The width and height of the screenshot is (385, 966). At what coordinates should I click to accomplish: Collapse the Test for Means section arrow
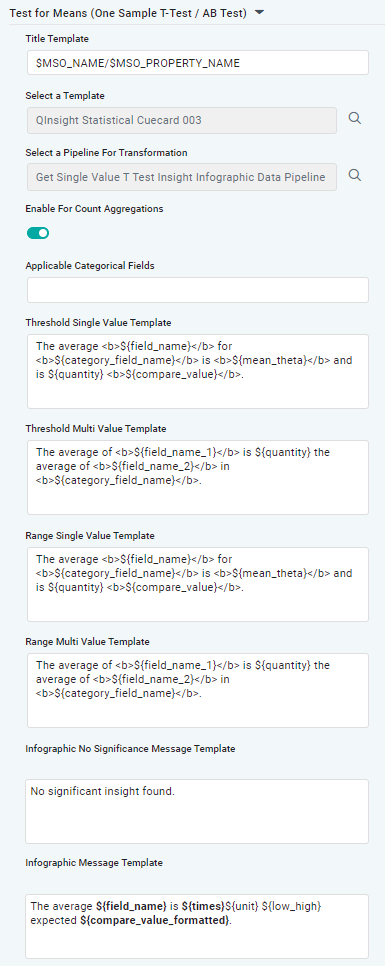pos(259,12)
